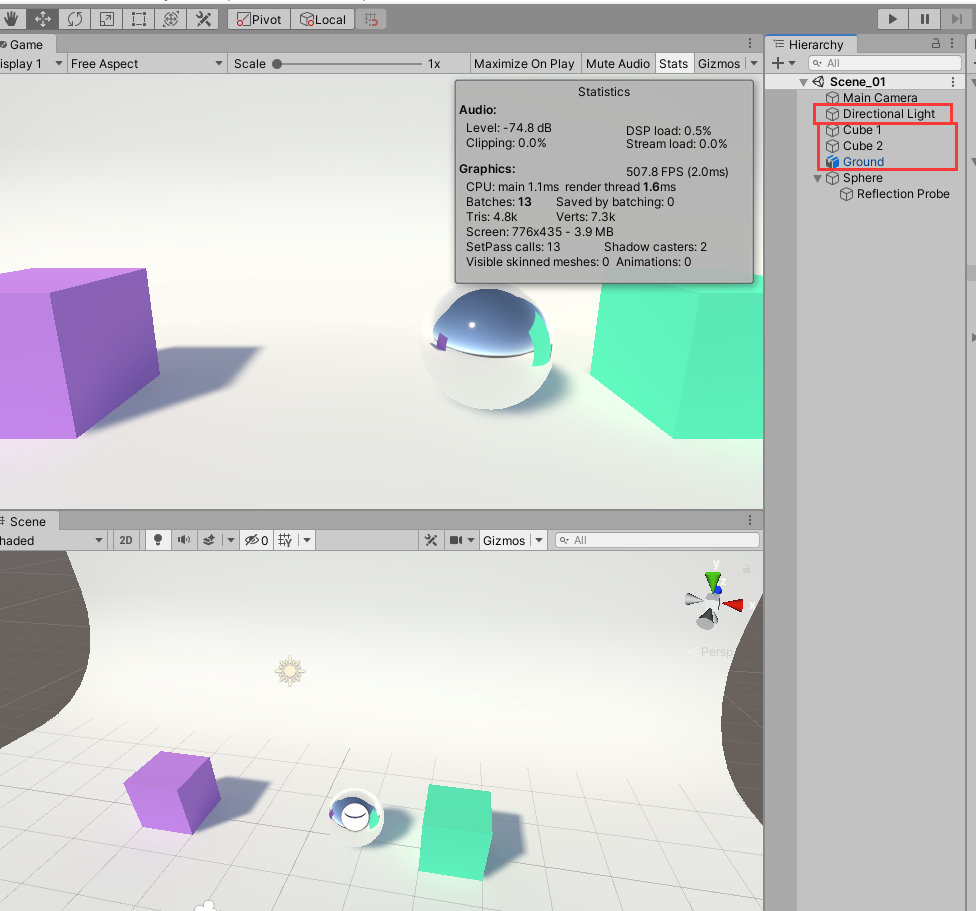Activate the Rotate tool

[x=74, y=18]
